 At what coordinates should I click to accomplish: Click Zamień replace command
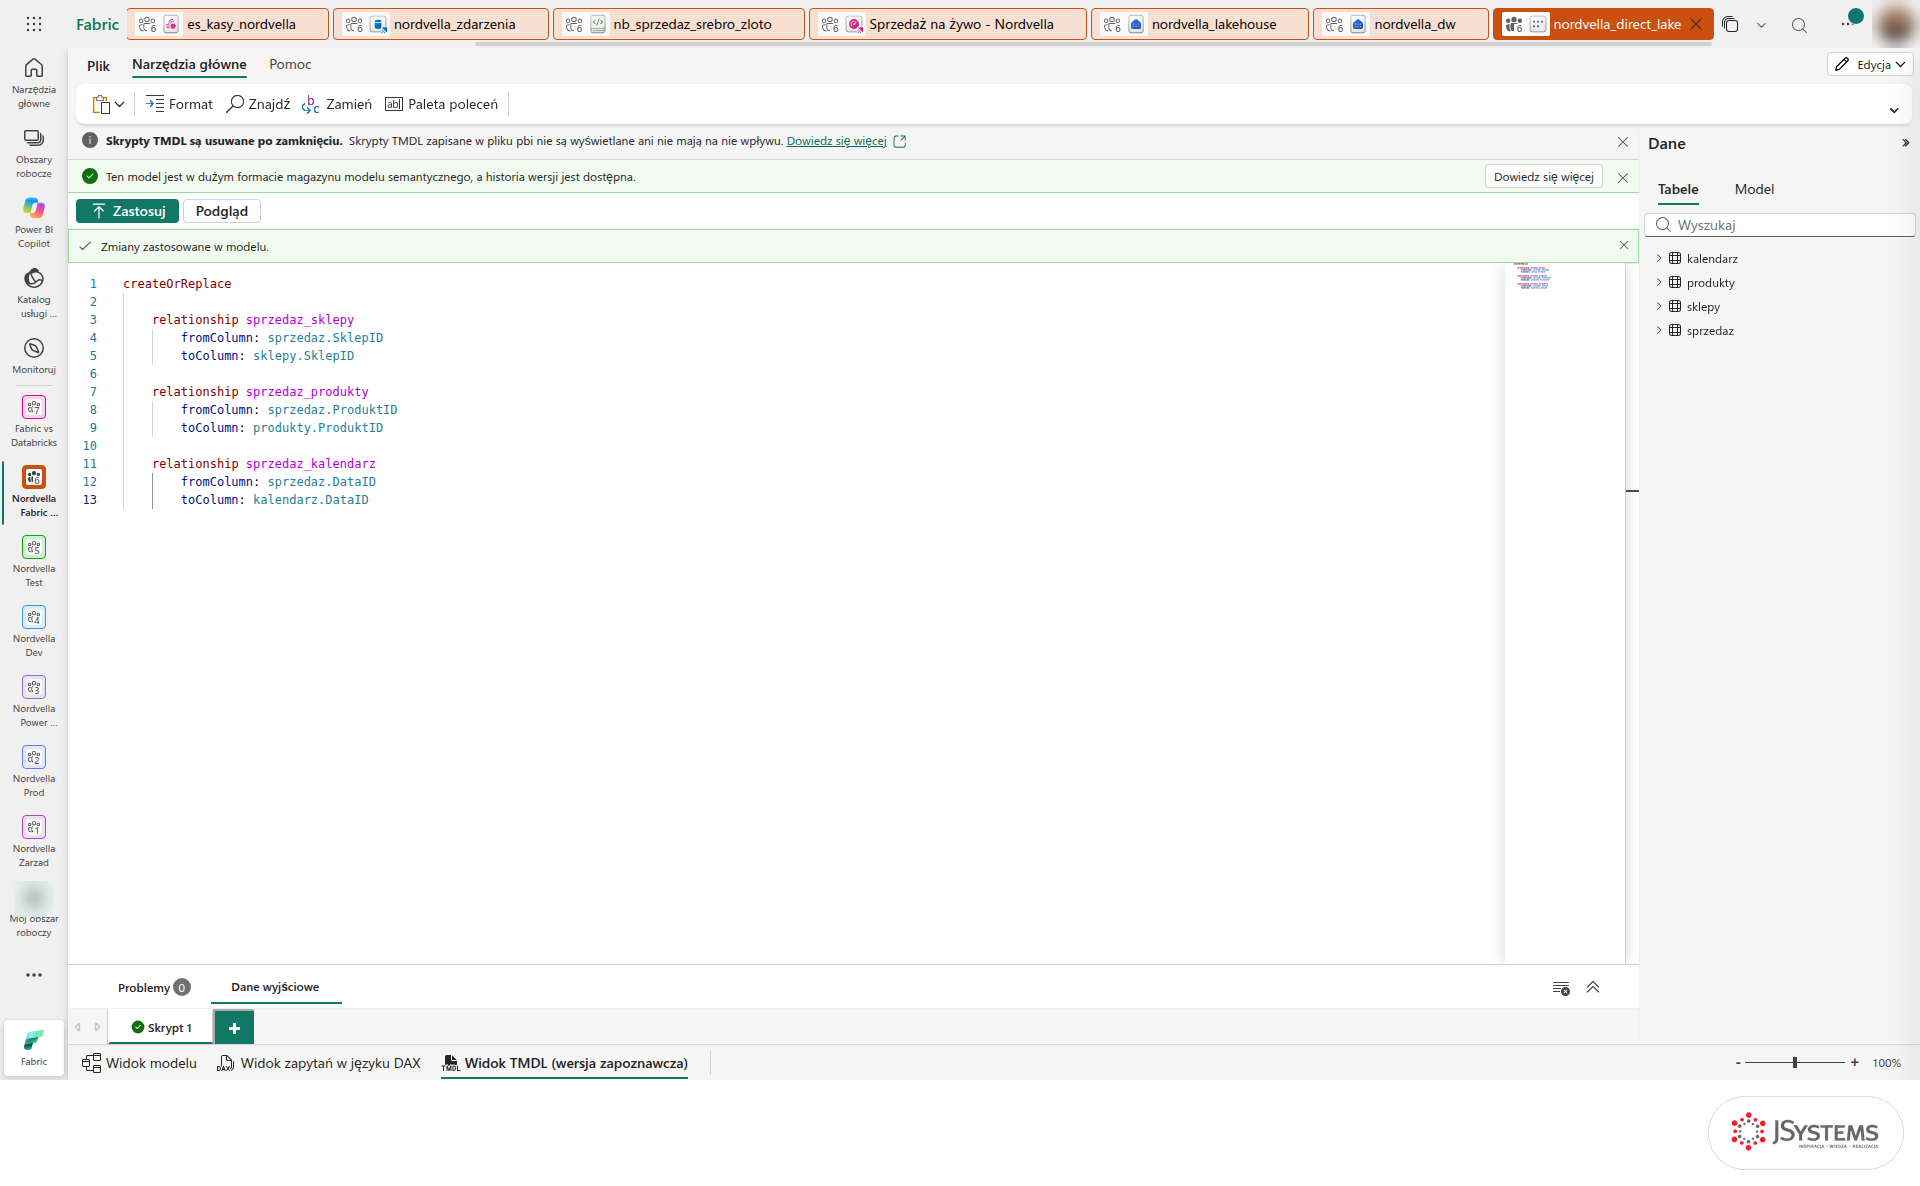pyautogui.click(x=337, y=104)
